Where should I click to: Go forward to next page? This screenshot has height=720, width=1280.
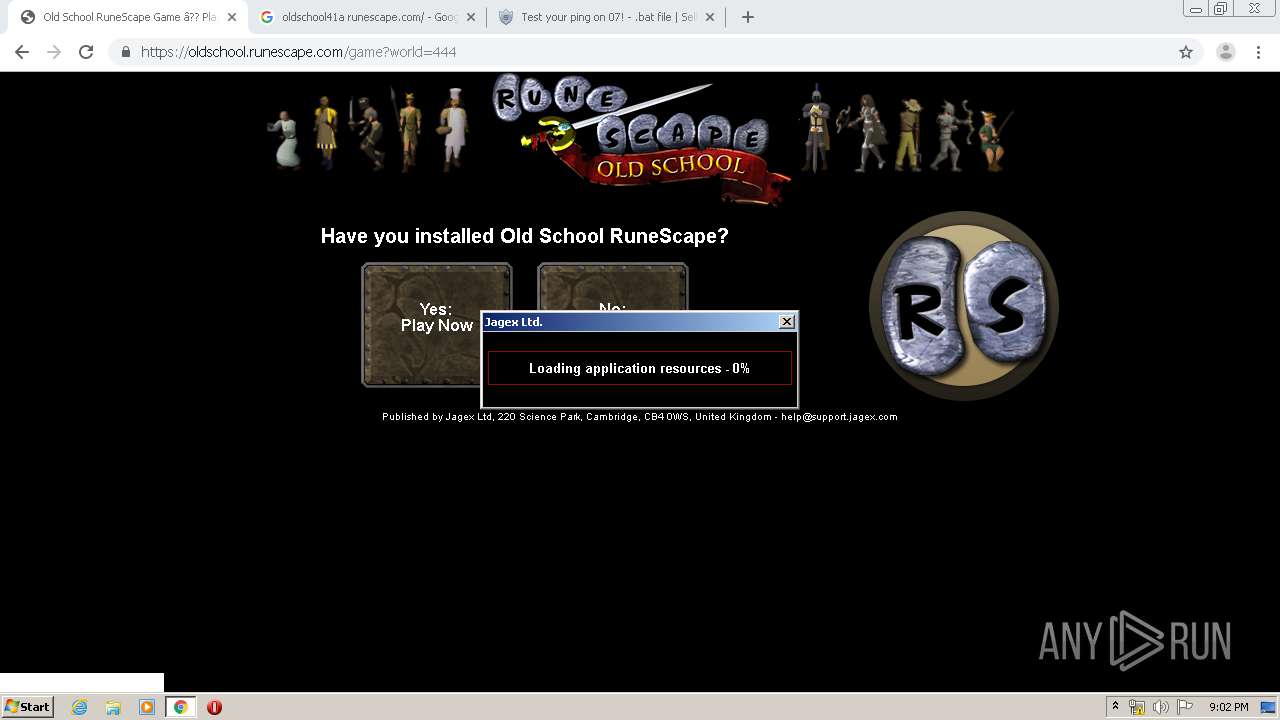click(x=54, y=52)
